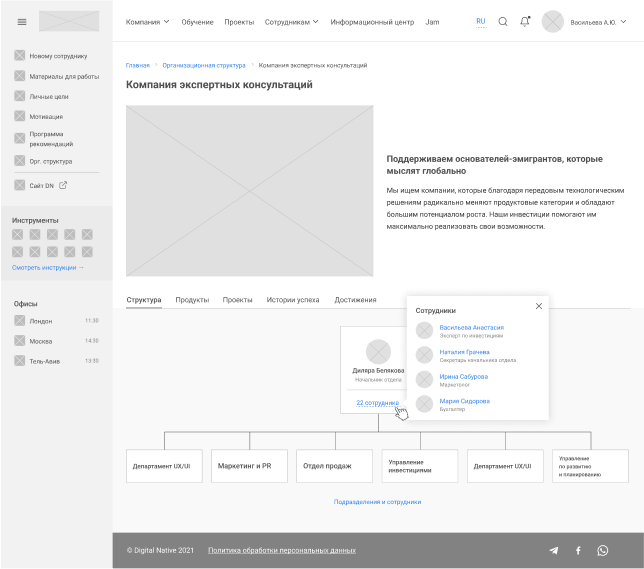Open the Telegram icon in footer
This screenshot has width=644, height=569.
pyautogui.click(x=554, y=551)
